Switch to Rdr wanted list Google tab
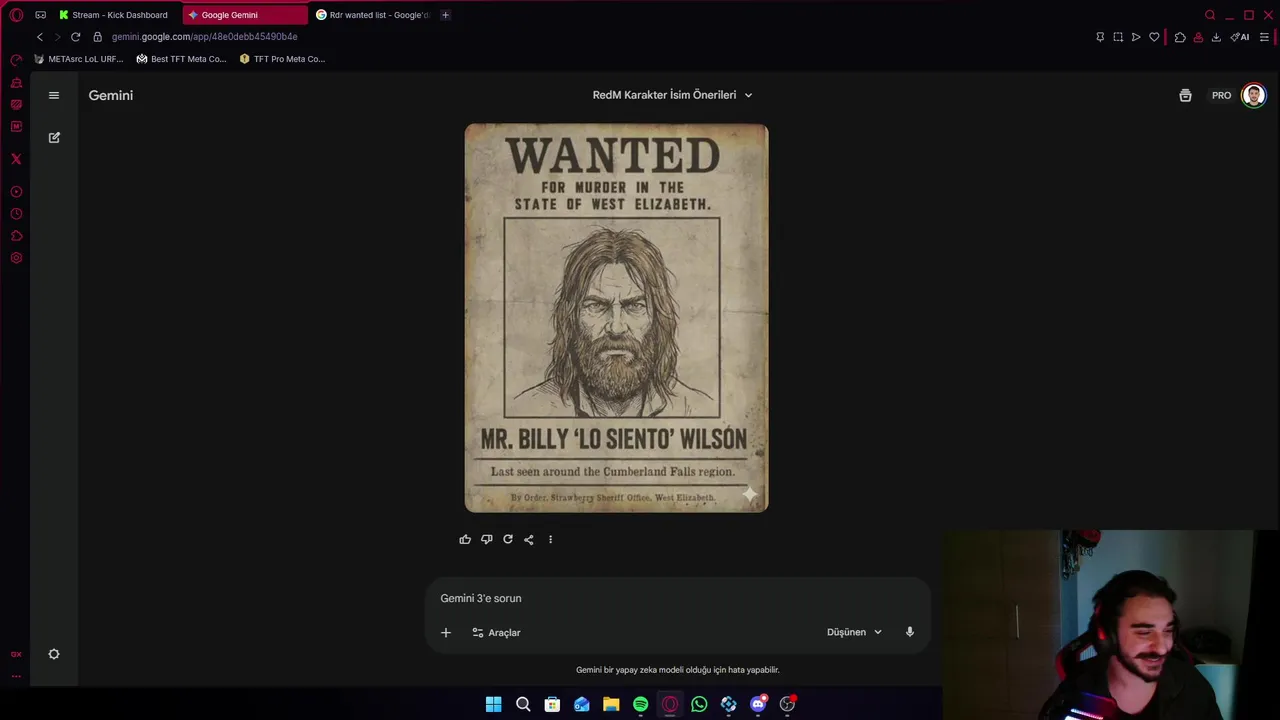 [372, 15]
